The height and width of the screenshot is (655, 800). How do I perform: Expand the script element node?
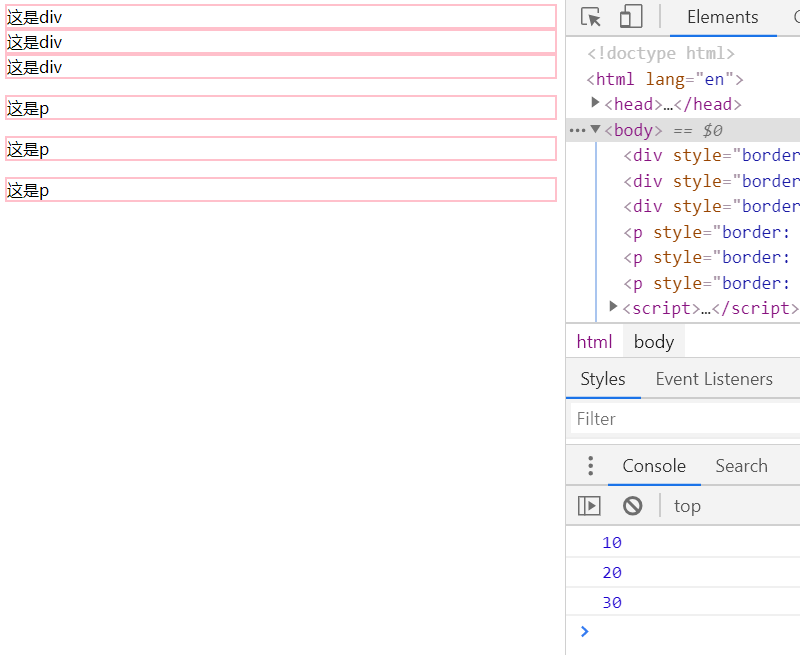pos(613,306)
